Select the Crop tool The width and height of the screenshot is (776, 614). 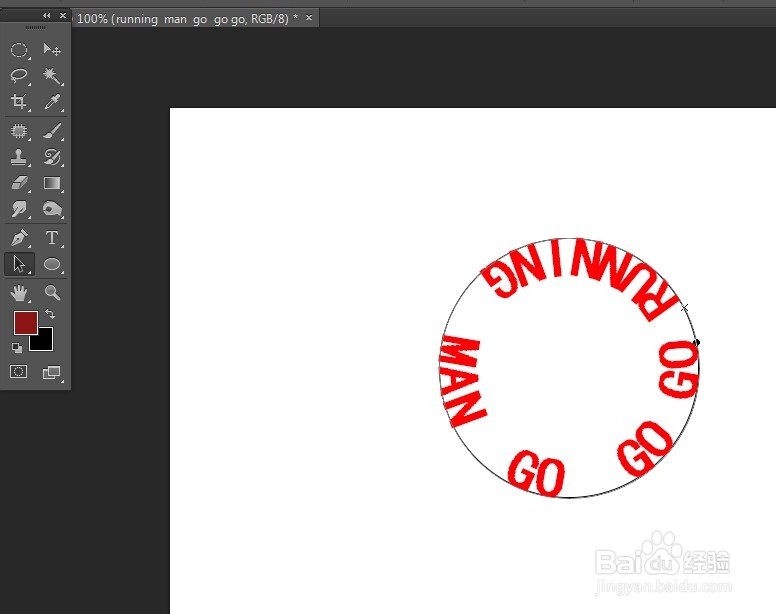pos(19,102)
